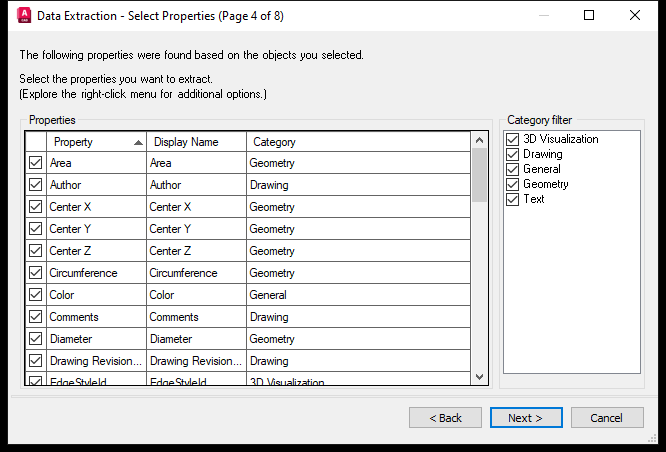
Task: Select the Drawing Revision display name cell
Action: click(x=196, y=361)
